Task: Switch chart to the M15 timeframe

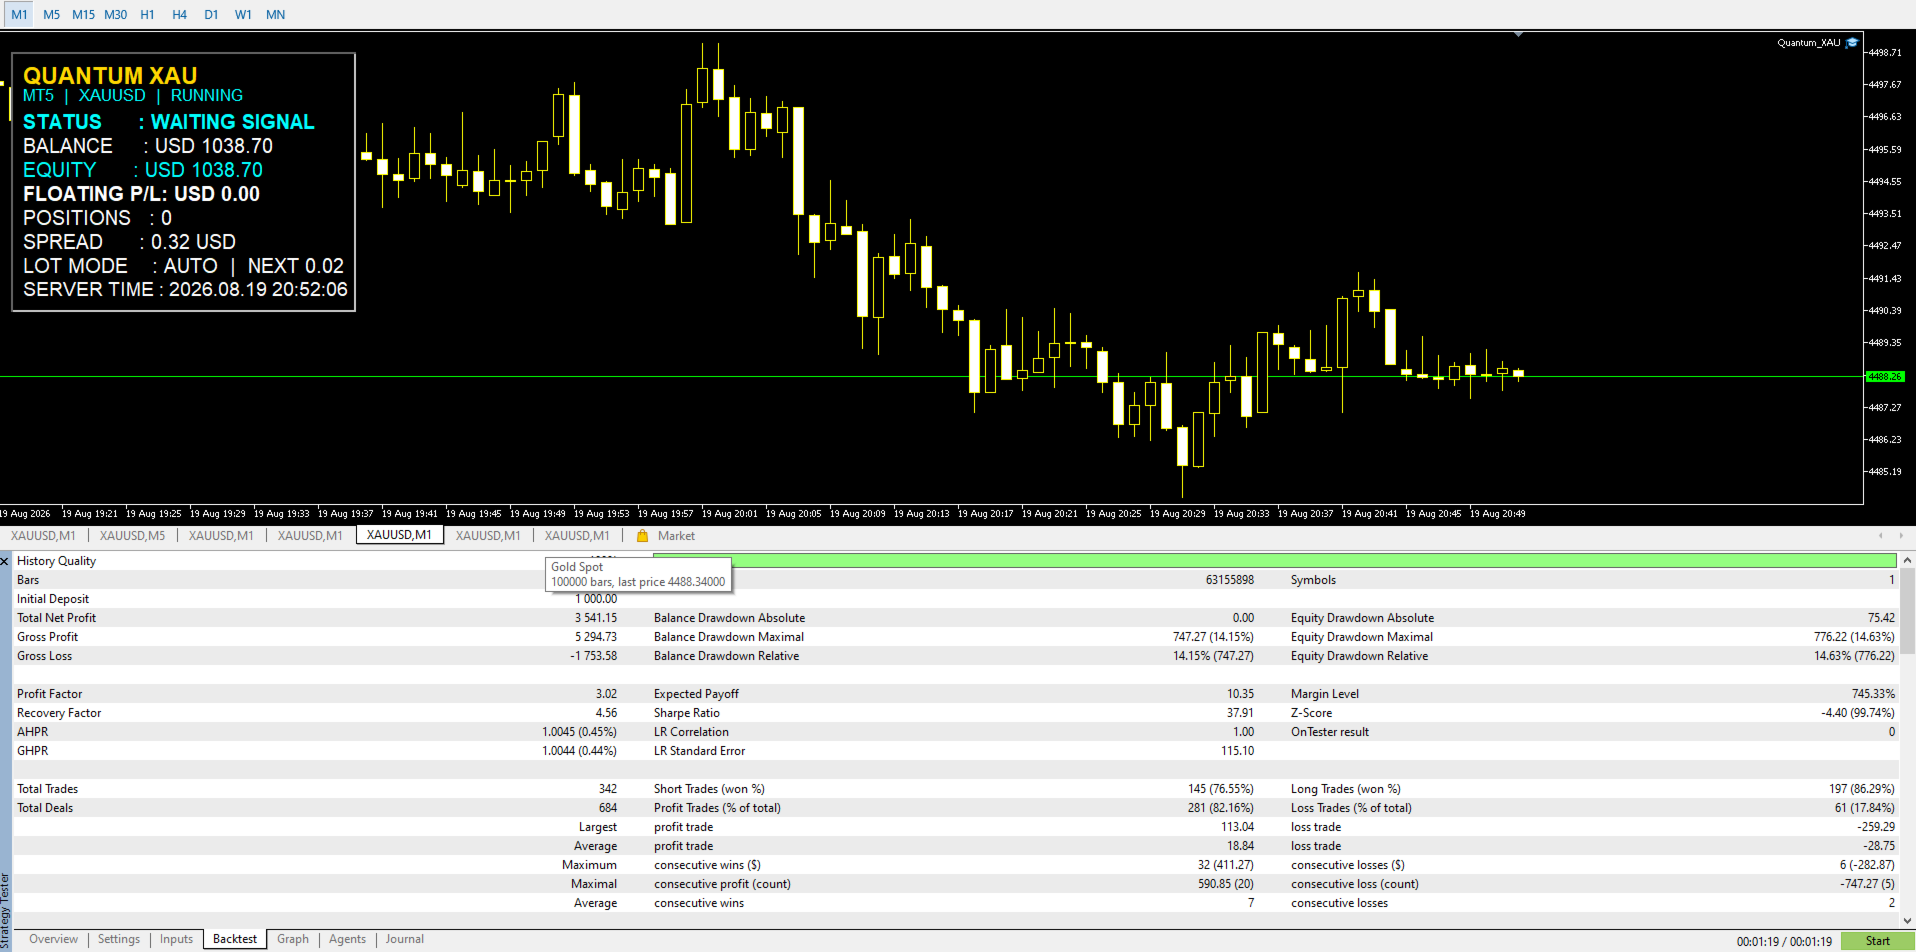Action: coord(83,14)
